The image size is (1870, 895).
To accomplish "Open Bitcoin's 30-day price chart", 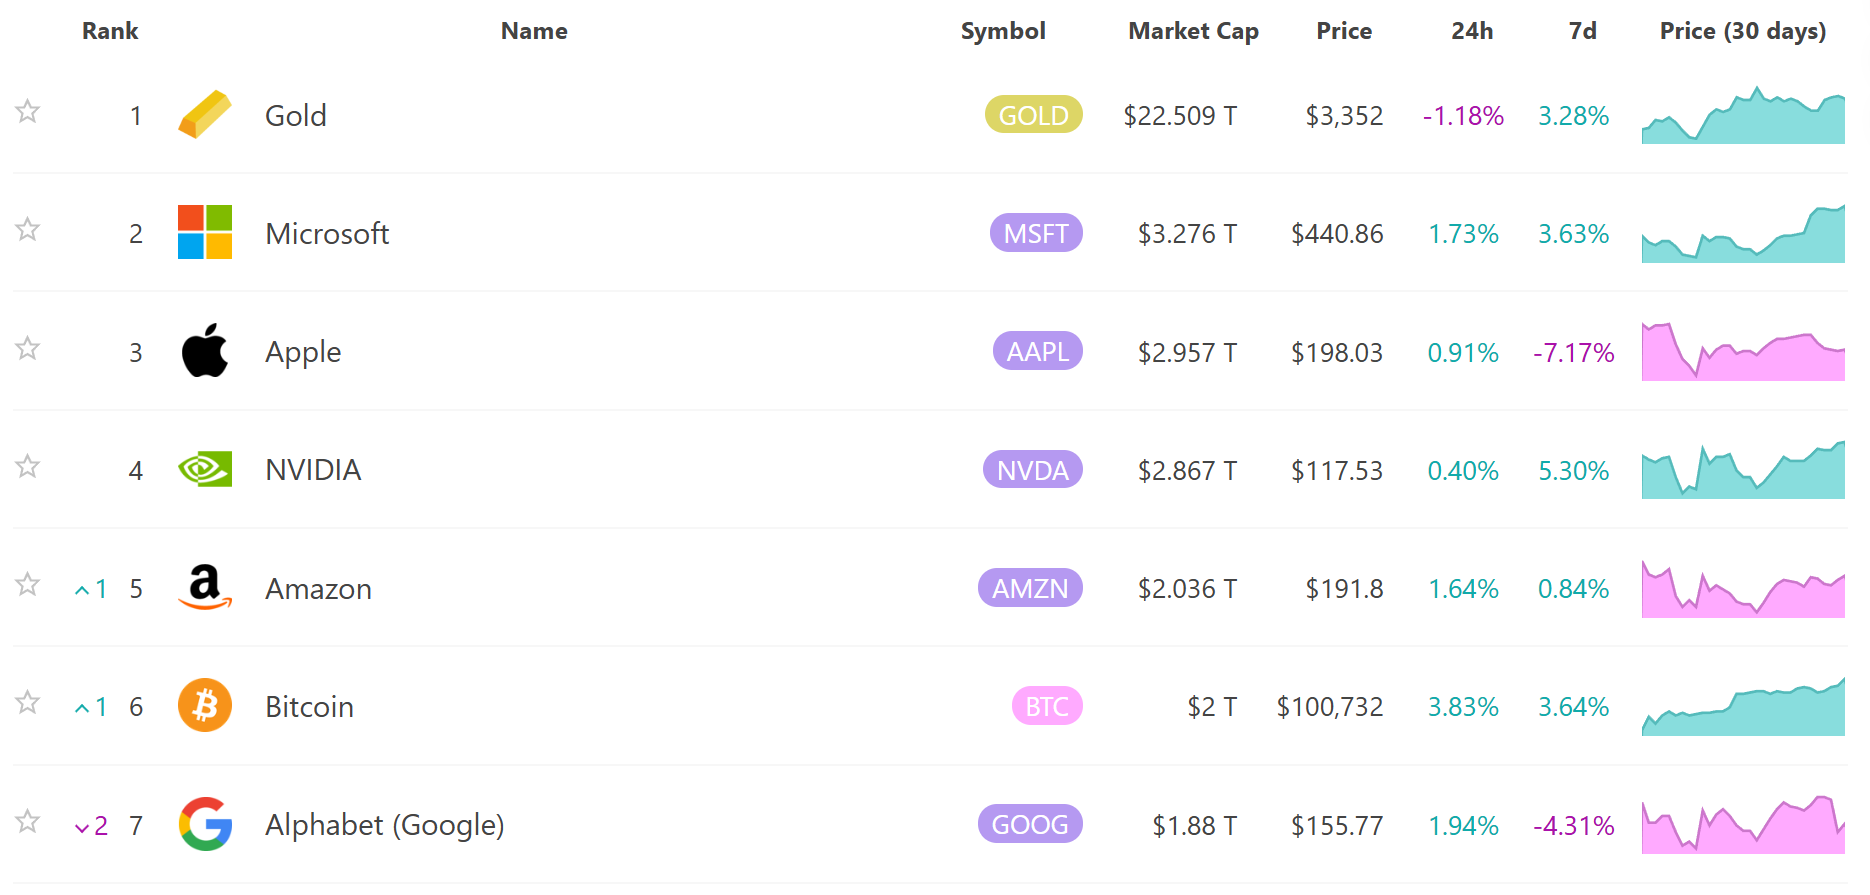I will (1743, 706).
